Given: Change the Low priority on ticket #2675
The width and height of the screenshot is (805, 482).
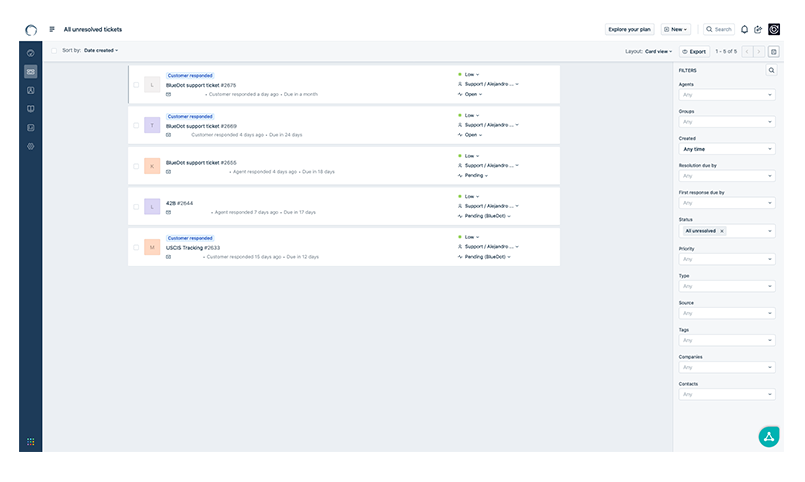Looking at the screenshot, I should click(x=469, y=74).
